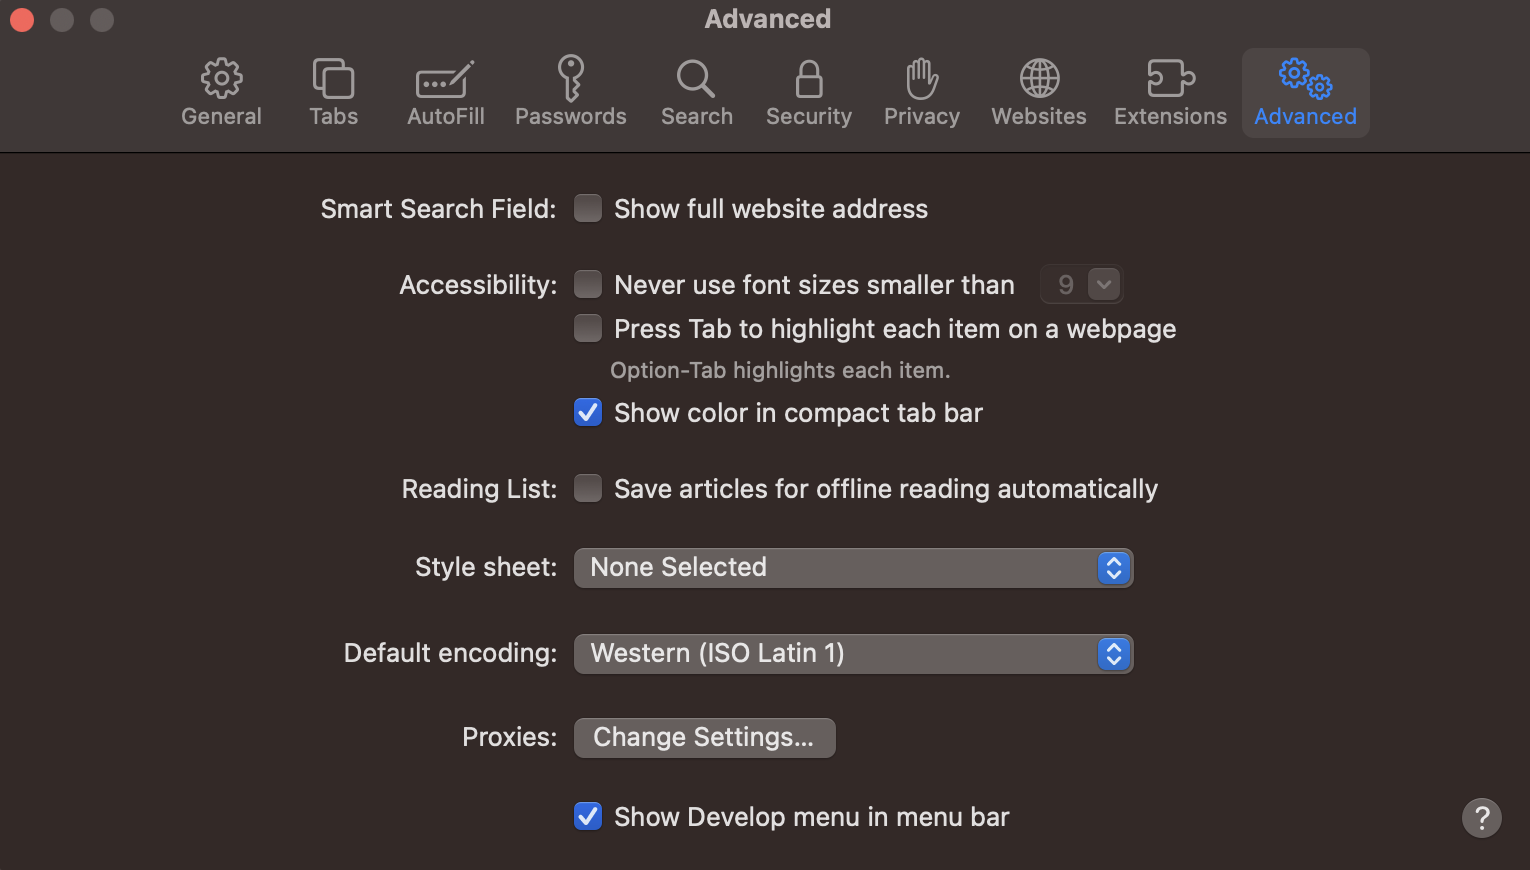Open the Style sheet None Selected dropdown
This screenshot has height=870, width=1530.
853,568
